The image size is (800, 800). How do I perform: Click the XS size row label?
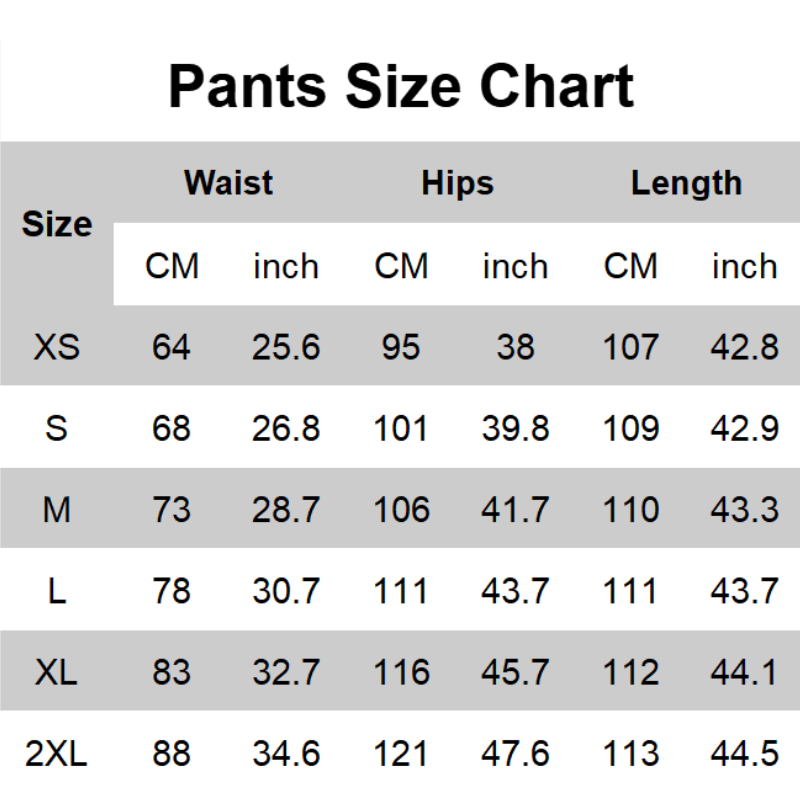click(57, 347)
